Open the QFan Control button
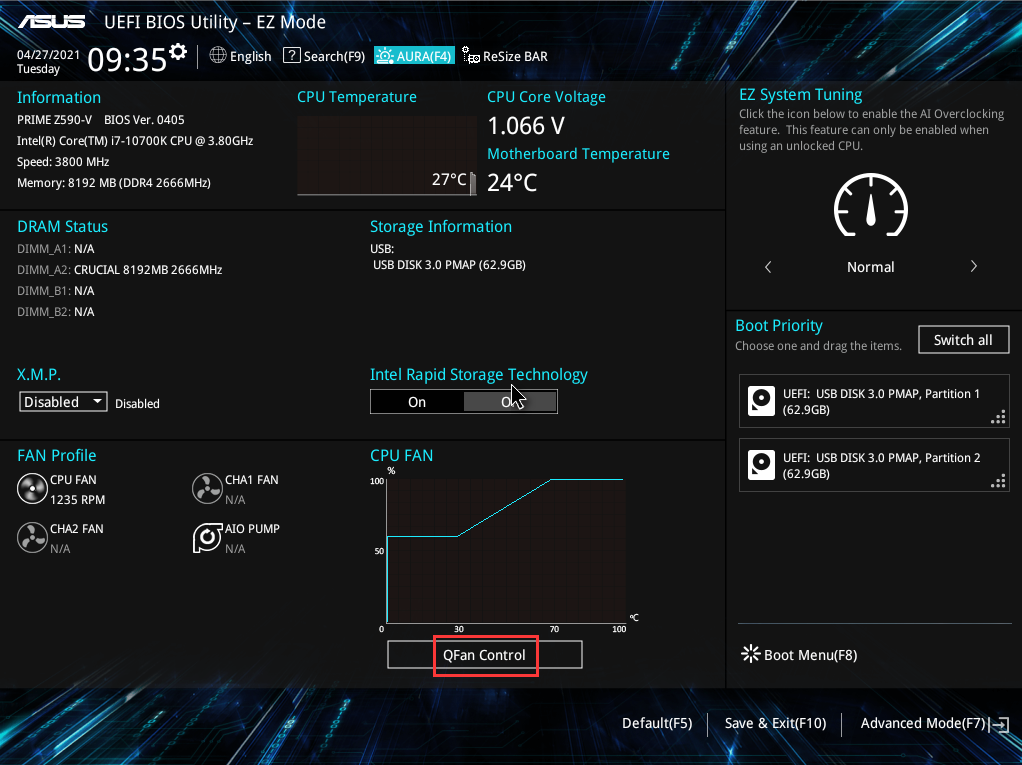Viewport: 1022px width, 765px height. 485,655
